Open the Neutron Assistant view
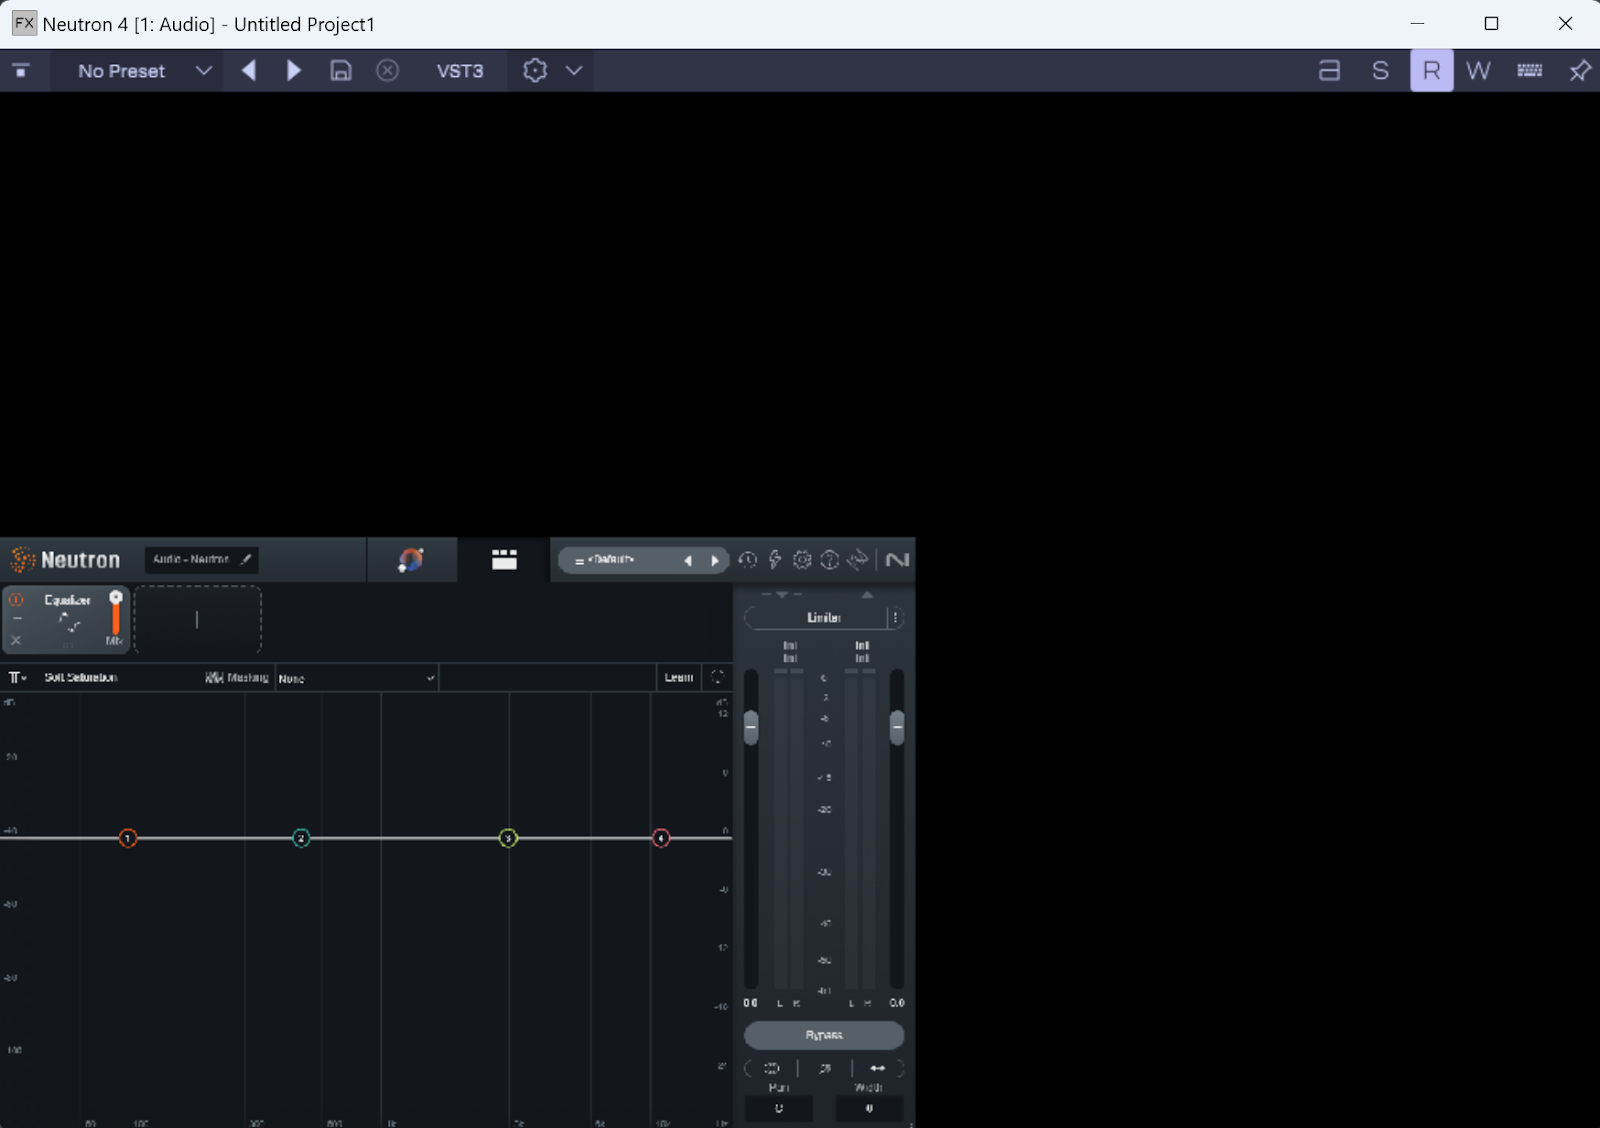1600x1128 pixels. (x=411, y=560)
